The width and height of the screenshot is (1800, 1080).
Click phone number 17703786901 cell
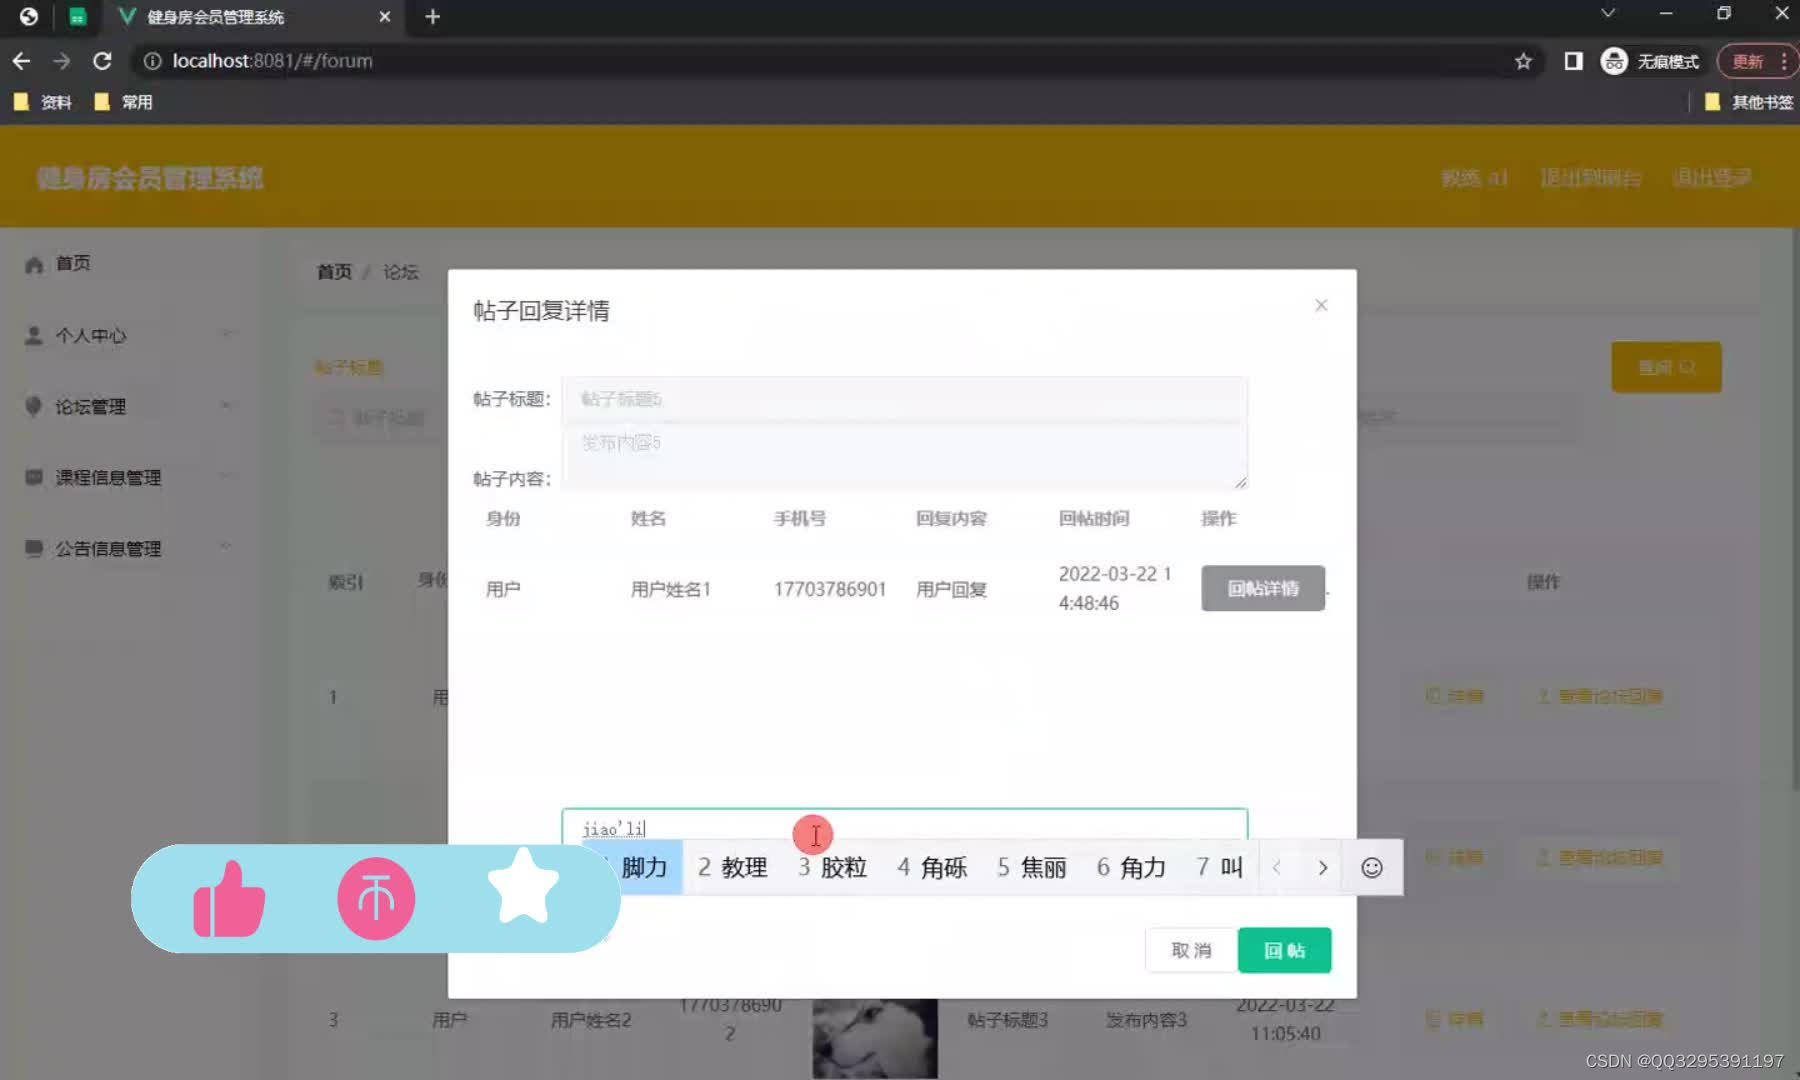click(x=830, y=589)
